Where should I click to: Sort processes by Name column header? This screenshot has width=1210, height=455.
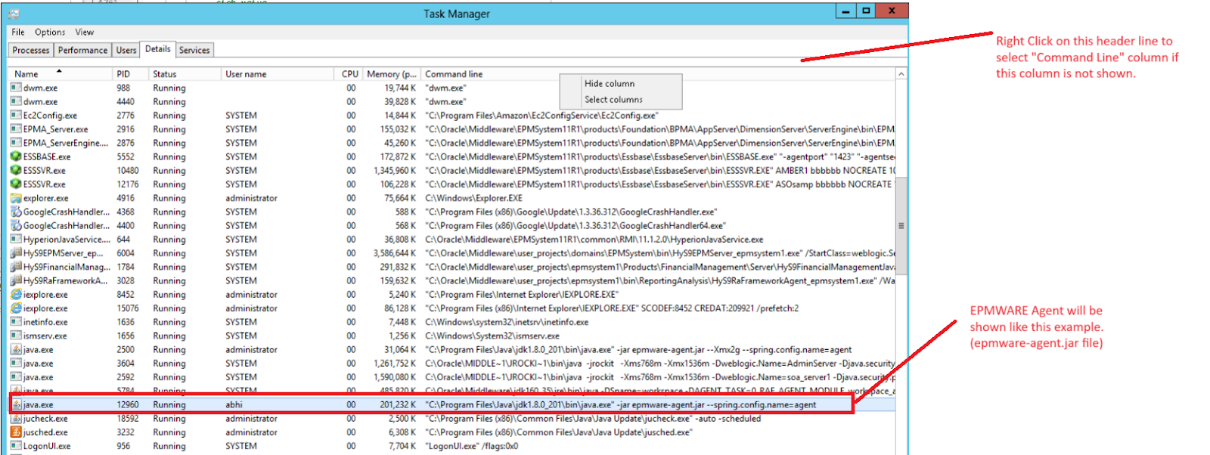click(26, 74)
